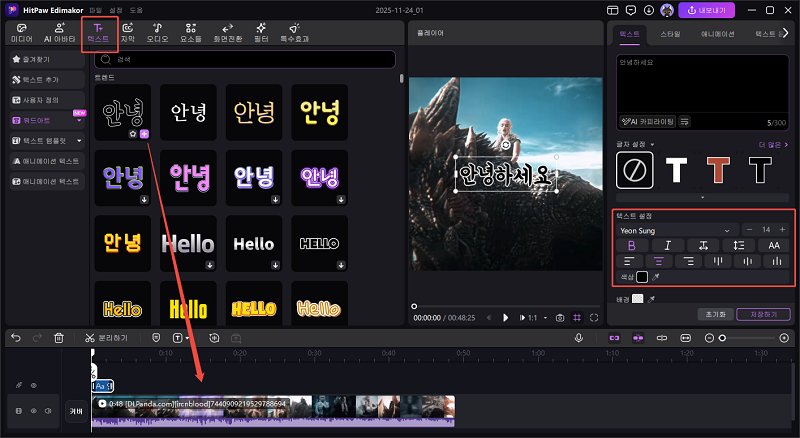Click the layout panel icon in title bar

[613, 10]
